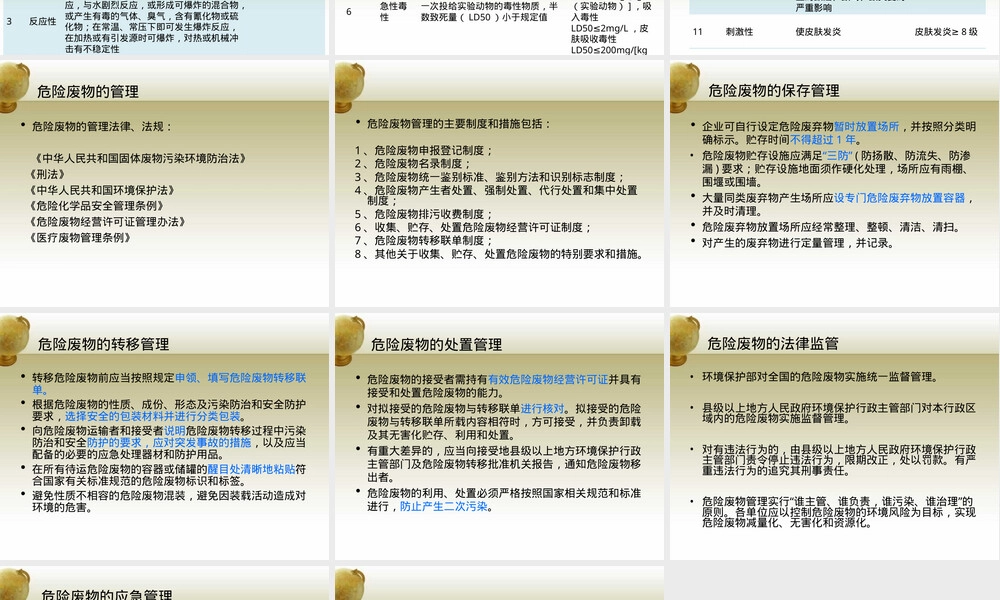Click the blue text 选择安全的包装材料并进行分类包装

tap(153, 416)
